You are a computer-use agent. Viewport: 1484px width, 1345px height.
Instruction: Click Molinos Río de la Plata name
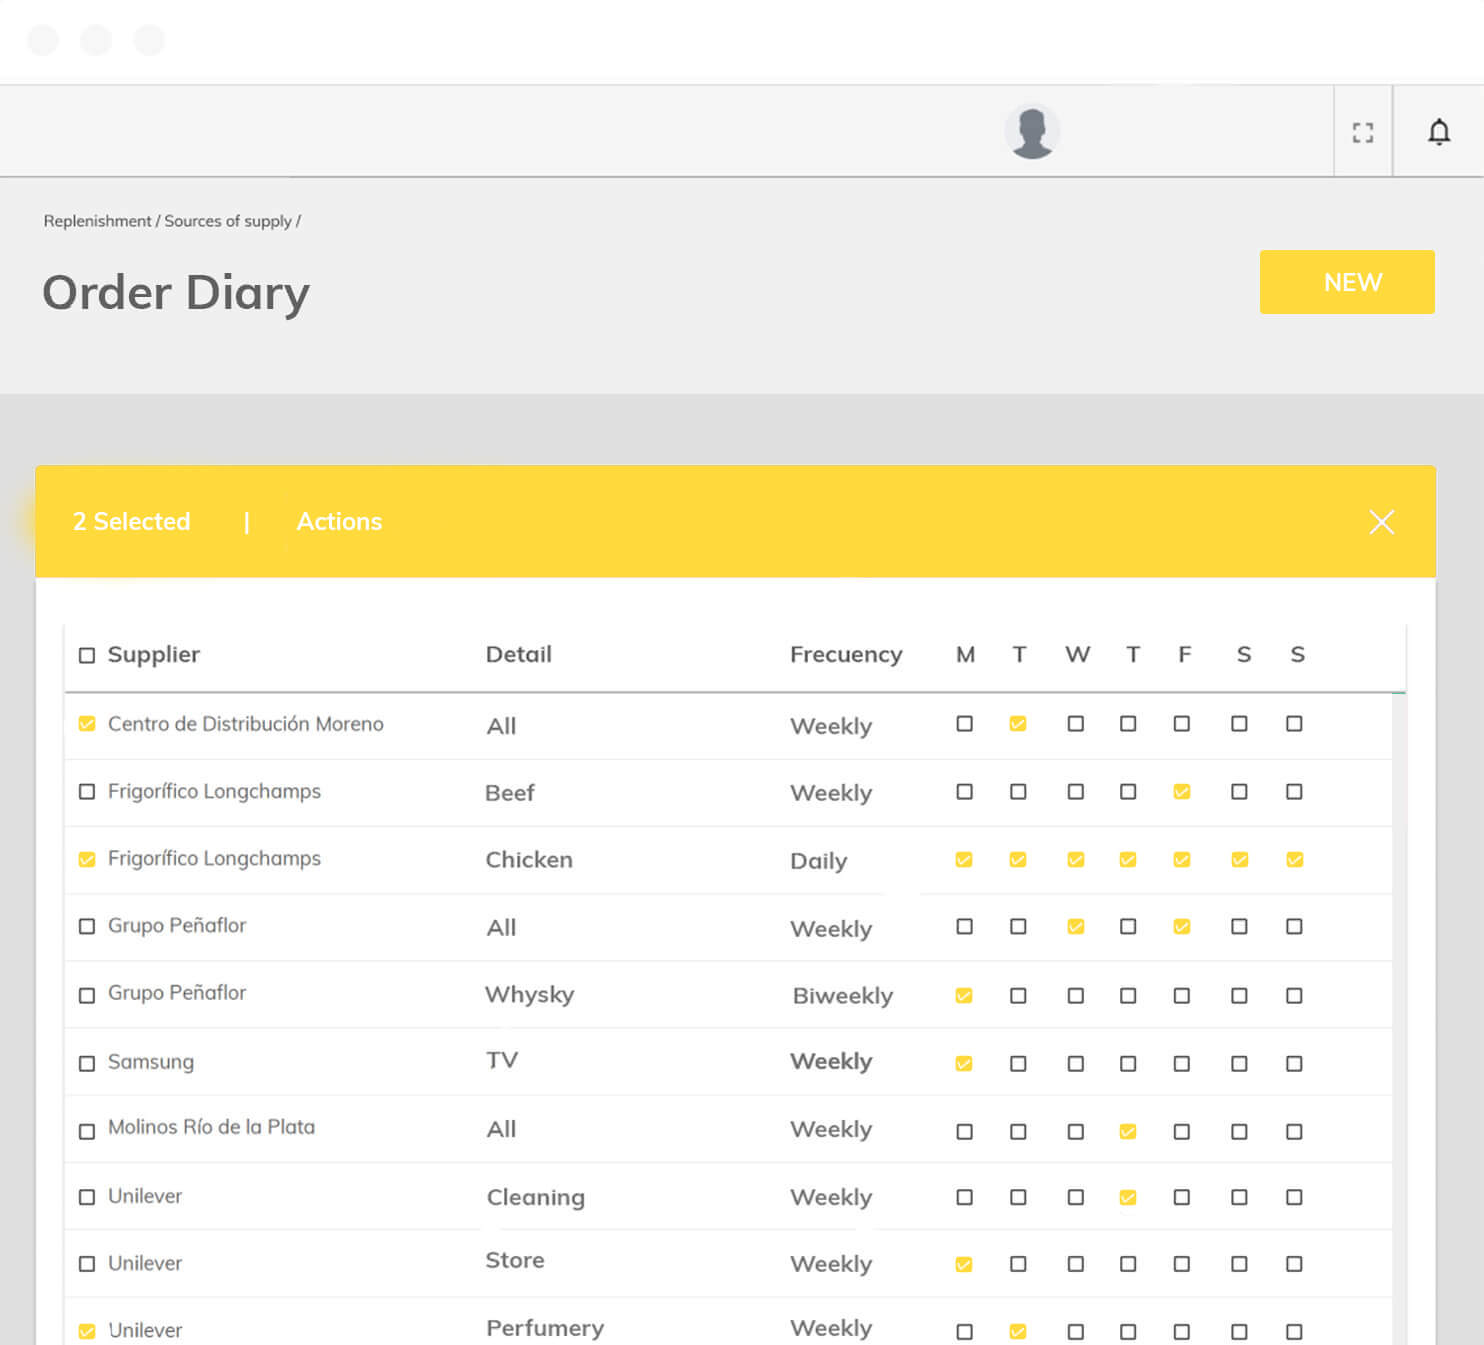(211, 1127)
